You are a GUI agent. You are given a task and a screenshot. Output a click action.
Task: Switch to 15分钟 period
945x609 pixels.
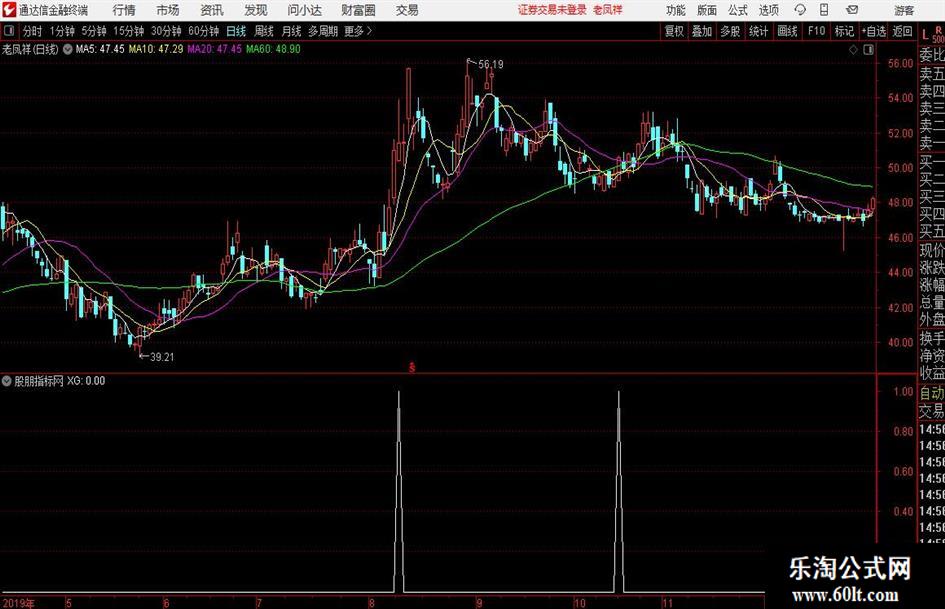coord(129,31)
